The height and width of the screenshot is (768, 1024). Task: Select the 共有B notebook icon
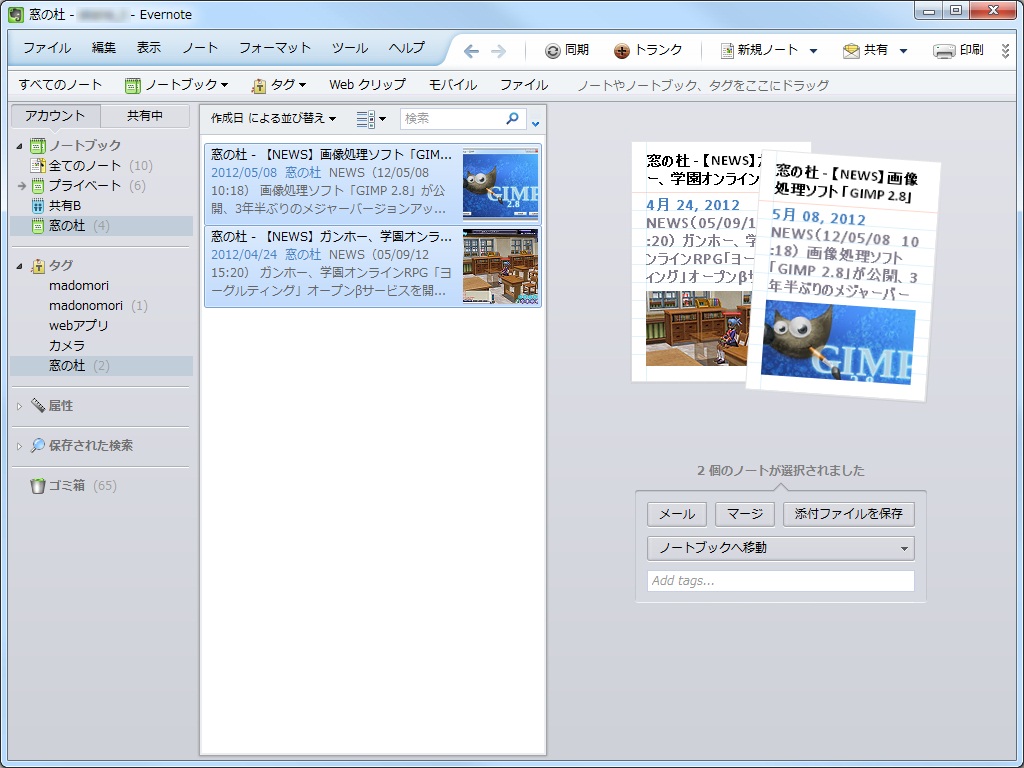(36, 207)
